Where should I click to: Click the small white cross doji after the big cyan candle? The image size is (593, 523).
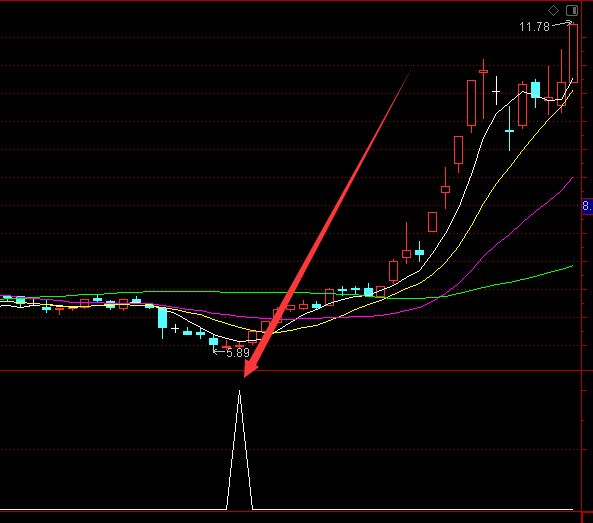click(175, 328)
